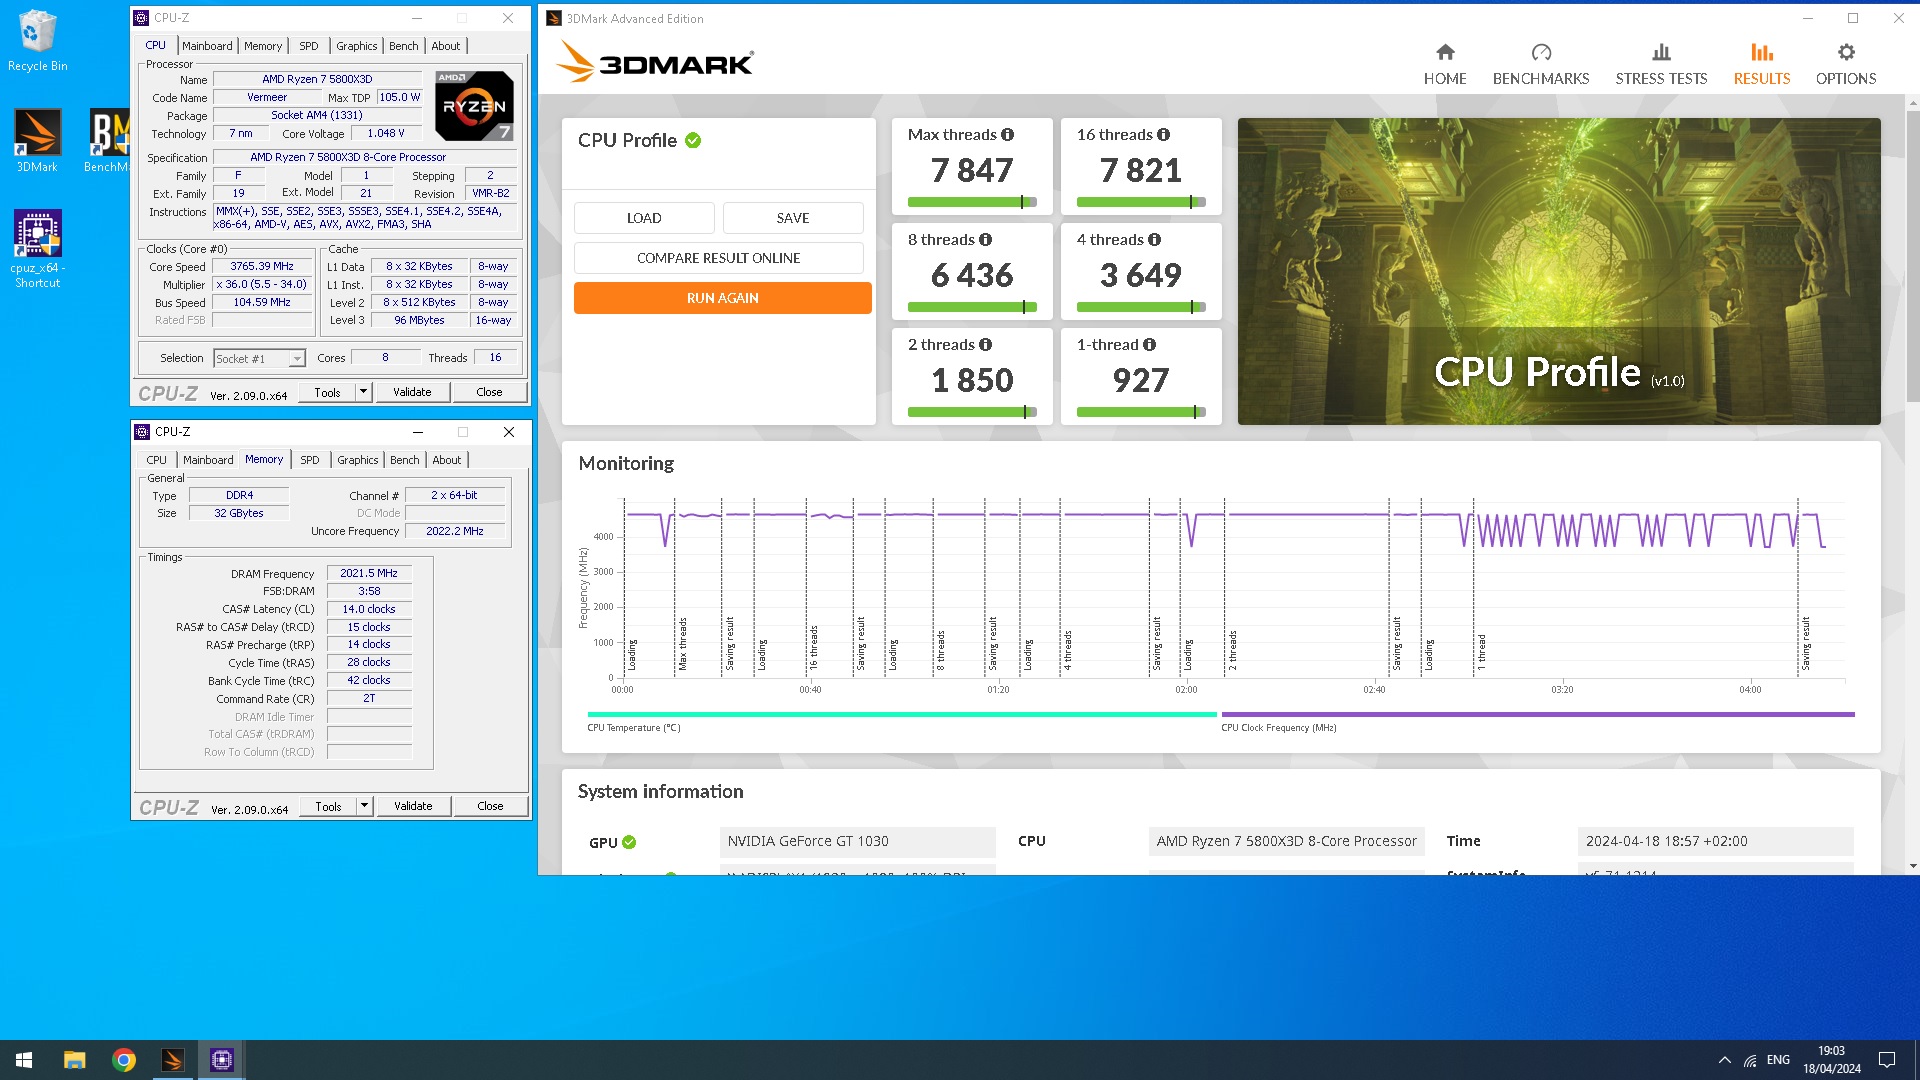
Task: Go to 3DMark Home icon
Action: tap(1445, 52)
